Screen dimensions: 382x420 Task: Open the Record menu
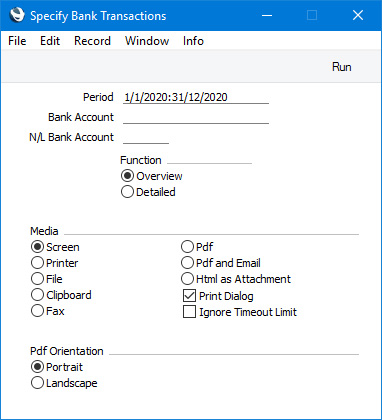pos(92,41)
